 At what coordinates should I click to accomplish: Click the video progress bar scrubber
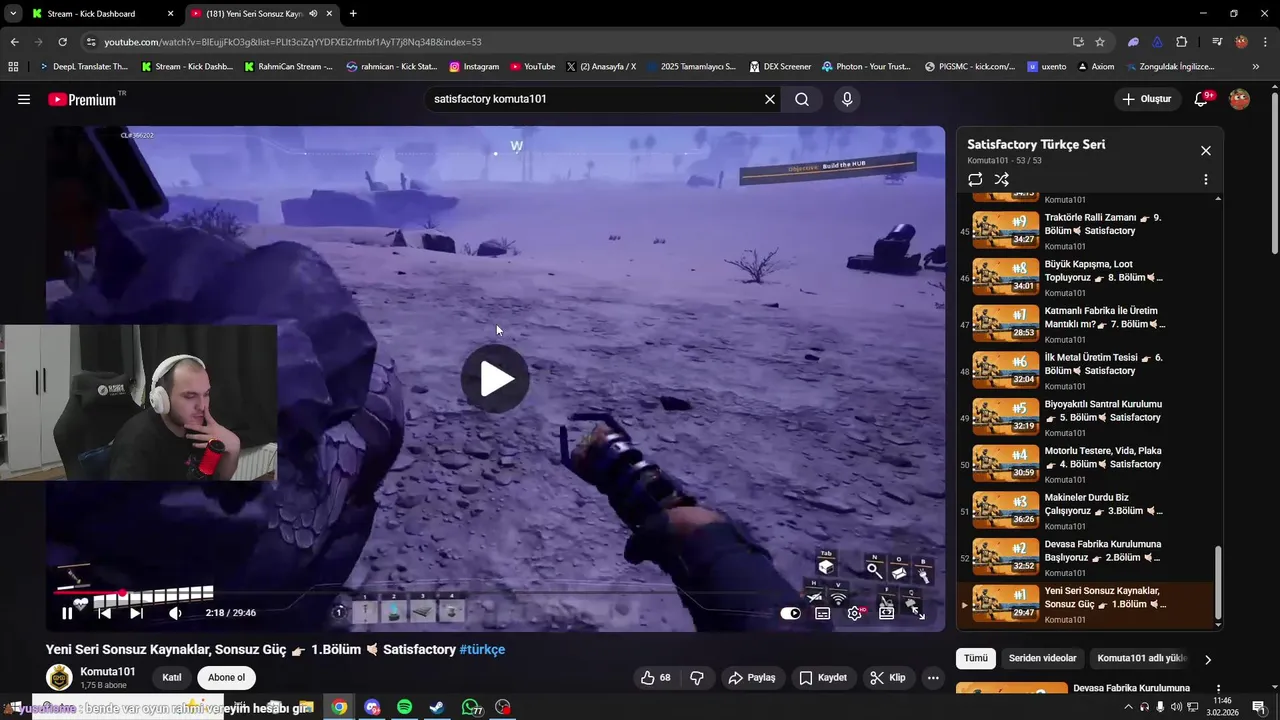click(123, 594)
